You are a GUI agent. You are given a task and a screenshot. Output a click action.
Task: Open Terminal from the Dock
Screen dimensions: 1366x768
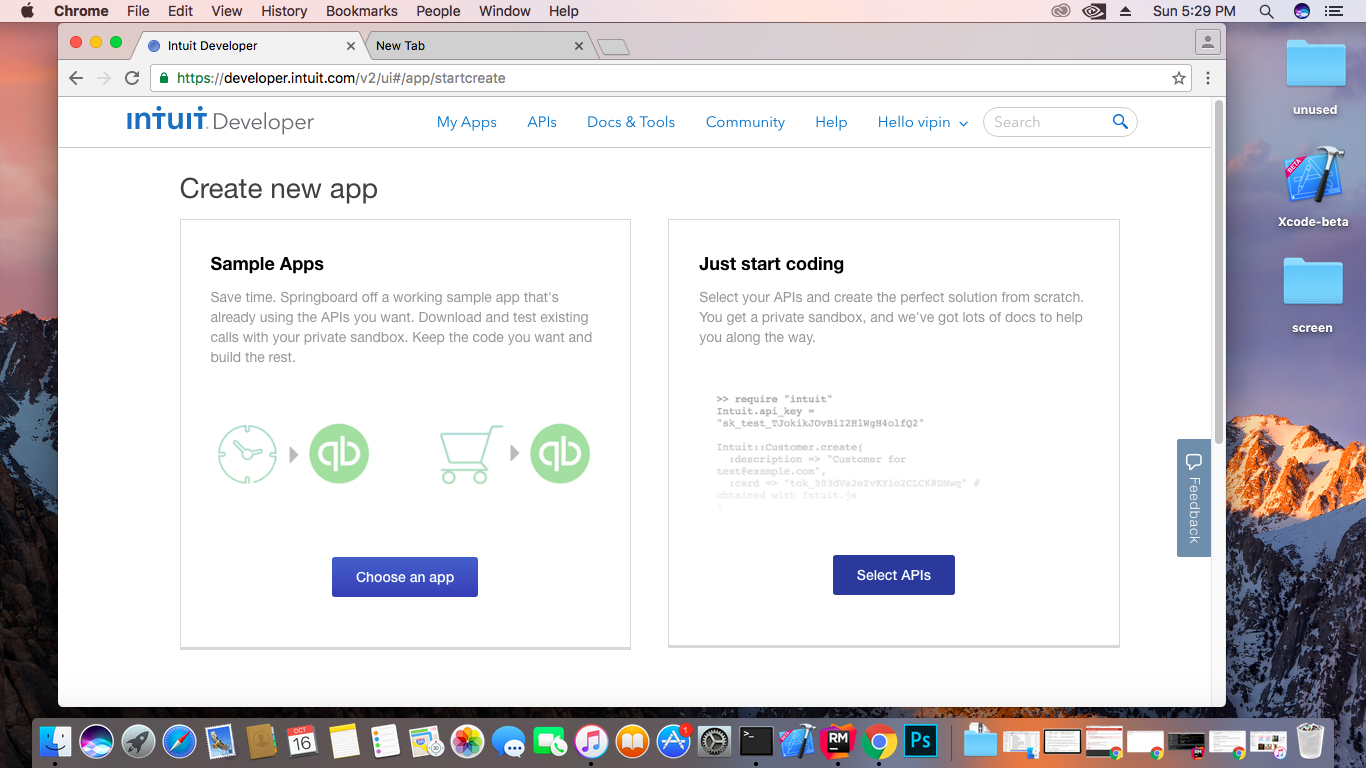[756, 742]
